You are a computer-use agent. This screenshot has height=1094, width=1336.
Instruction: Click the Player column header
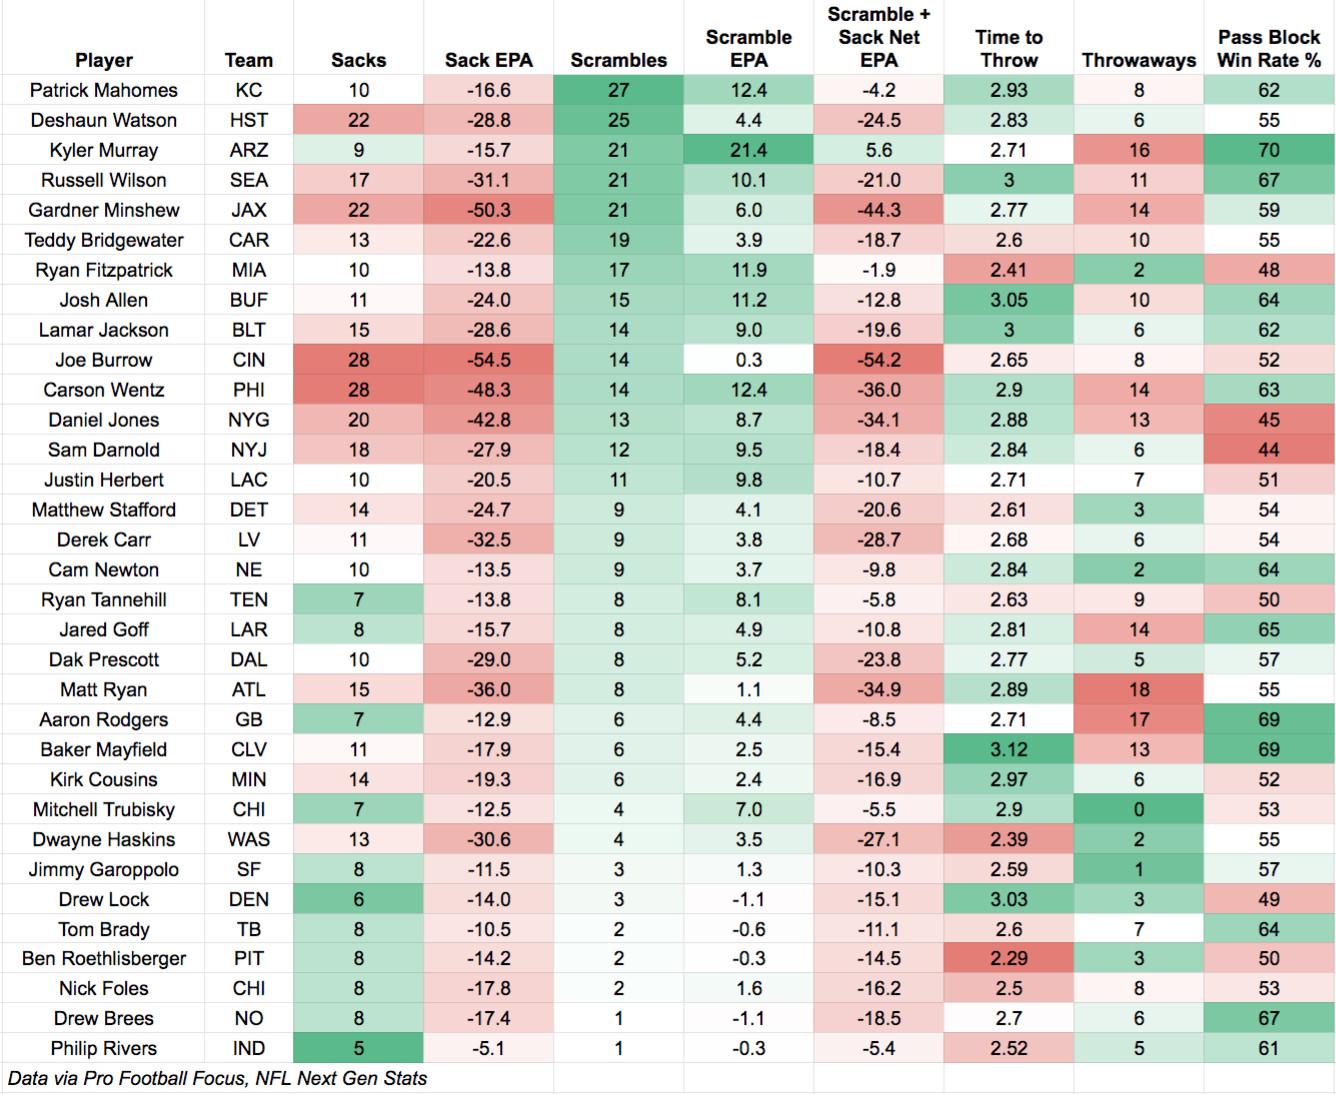pyautogui.click(x=103, y=60)
